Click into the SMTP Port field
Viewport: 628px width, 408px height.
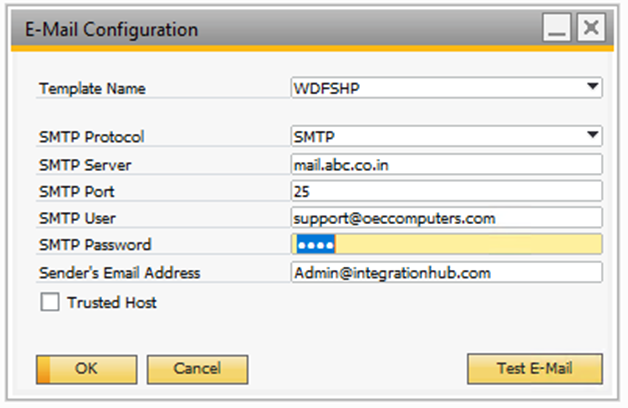click(x=446, y=191)
